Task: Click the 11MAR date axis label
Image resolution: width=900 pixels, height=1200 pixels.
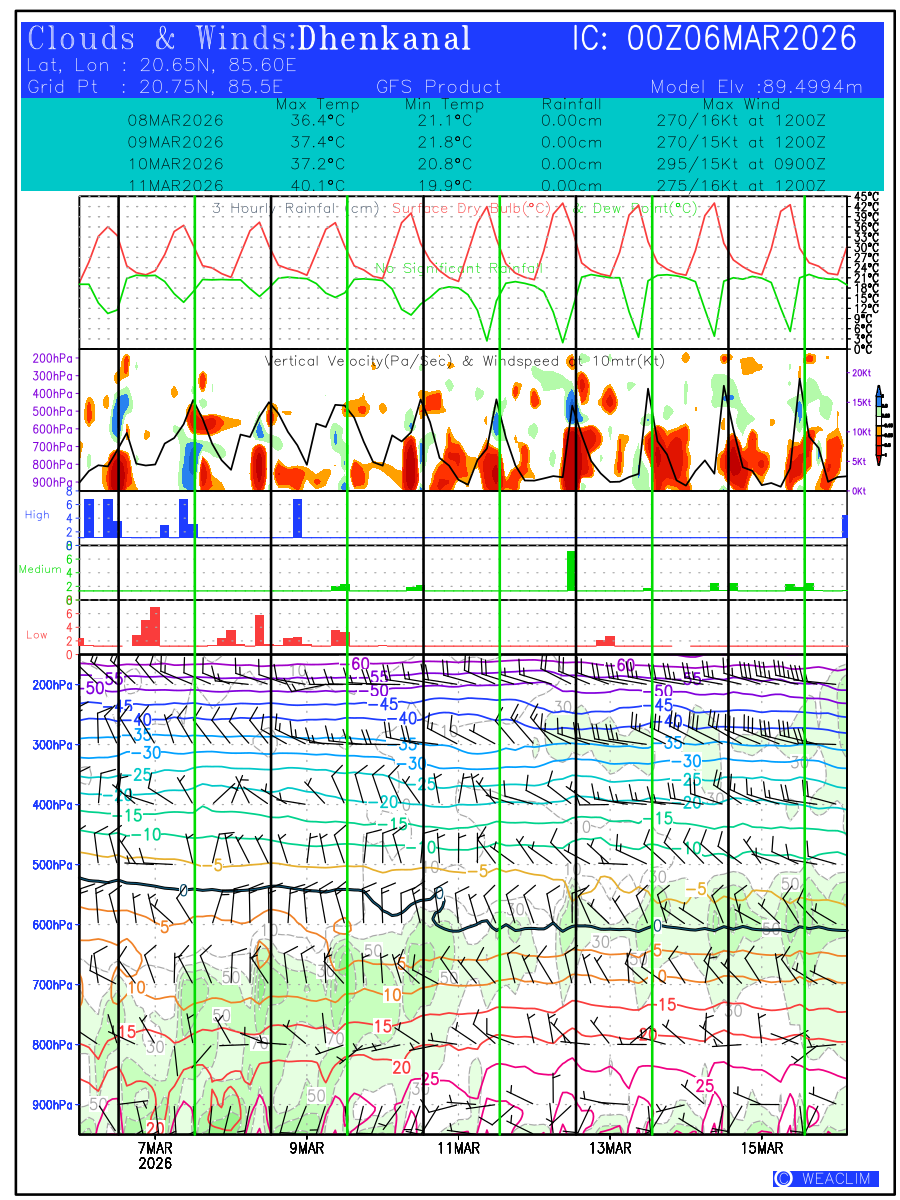Action: [x=458, y=1148]
